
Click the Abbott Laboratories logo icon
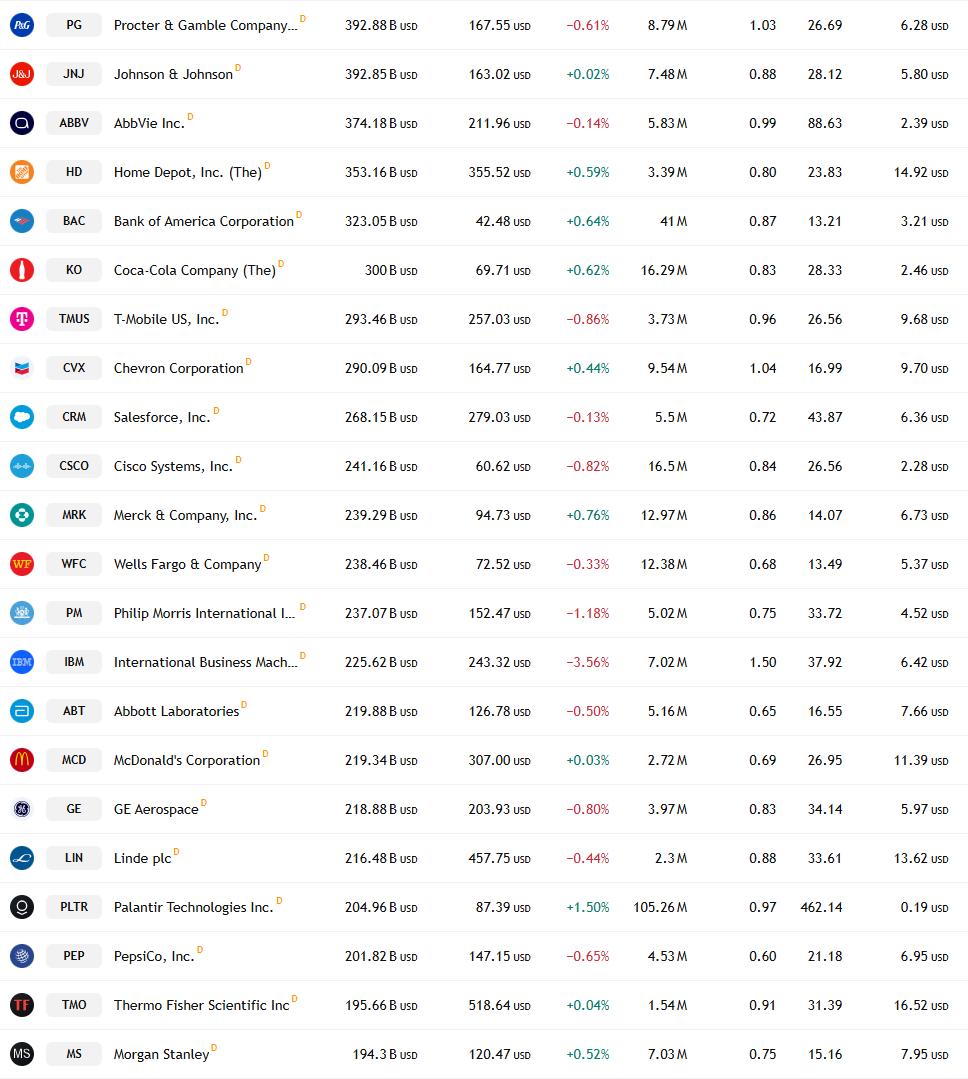click(x=22, y=711)
